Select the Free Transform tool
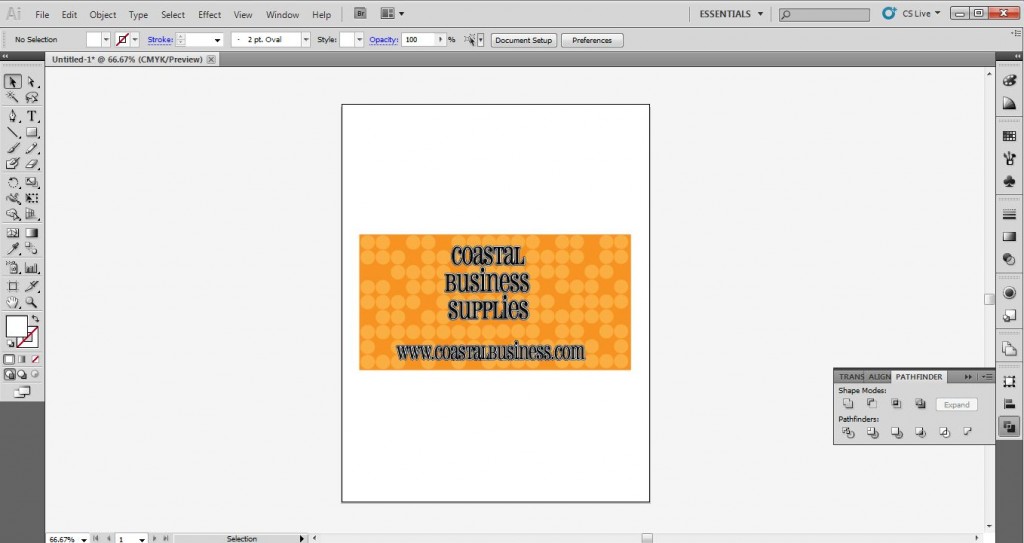The width and height of the screenshot is (1024, 543). 31,198
